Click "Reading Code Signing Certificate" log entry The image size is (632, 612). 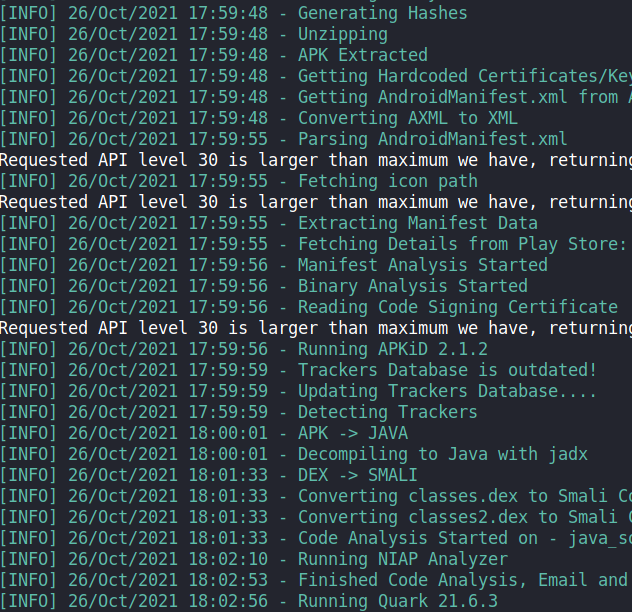point(457,307)
